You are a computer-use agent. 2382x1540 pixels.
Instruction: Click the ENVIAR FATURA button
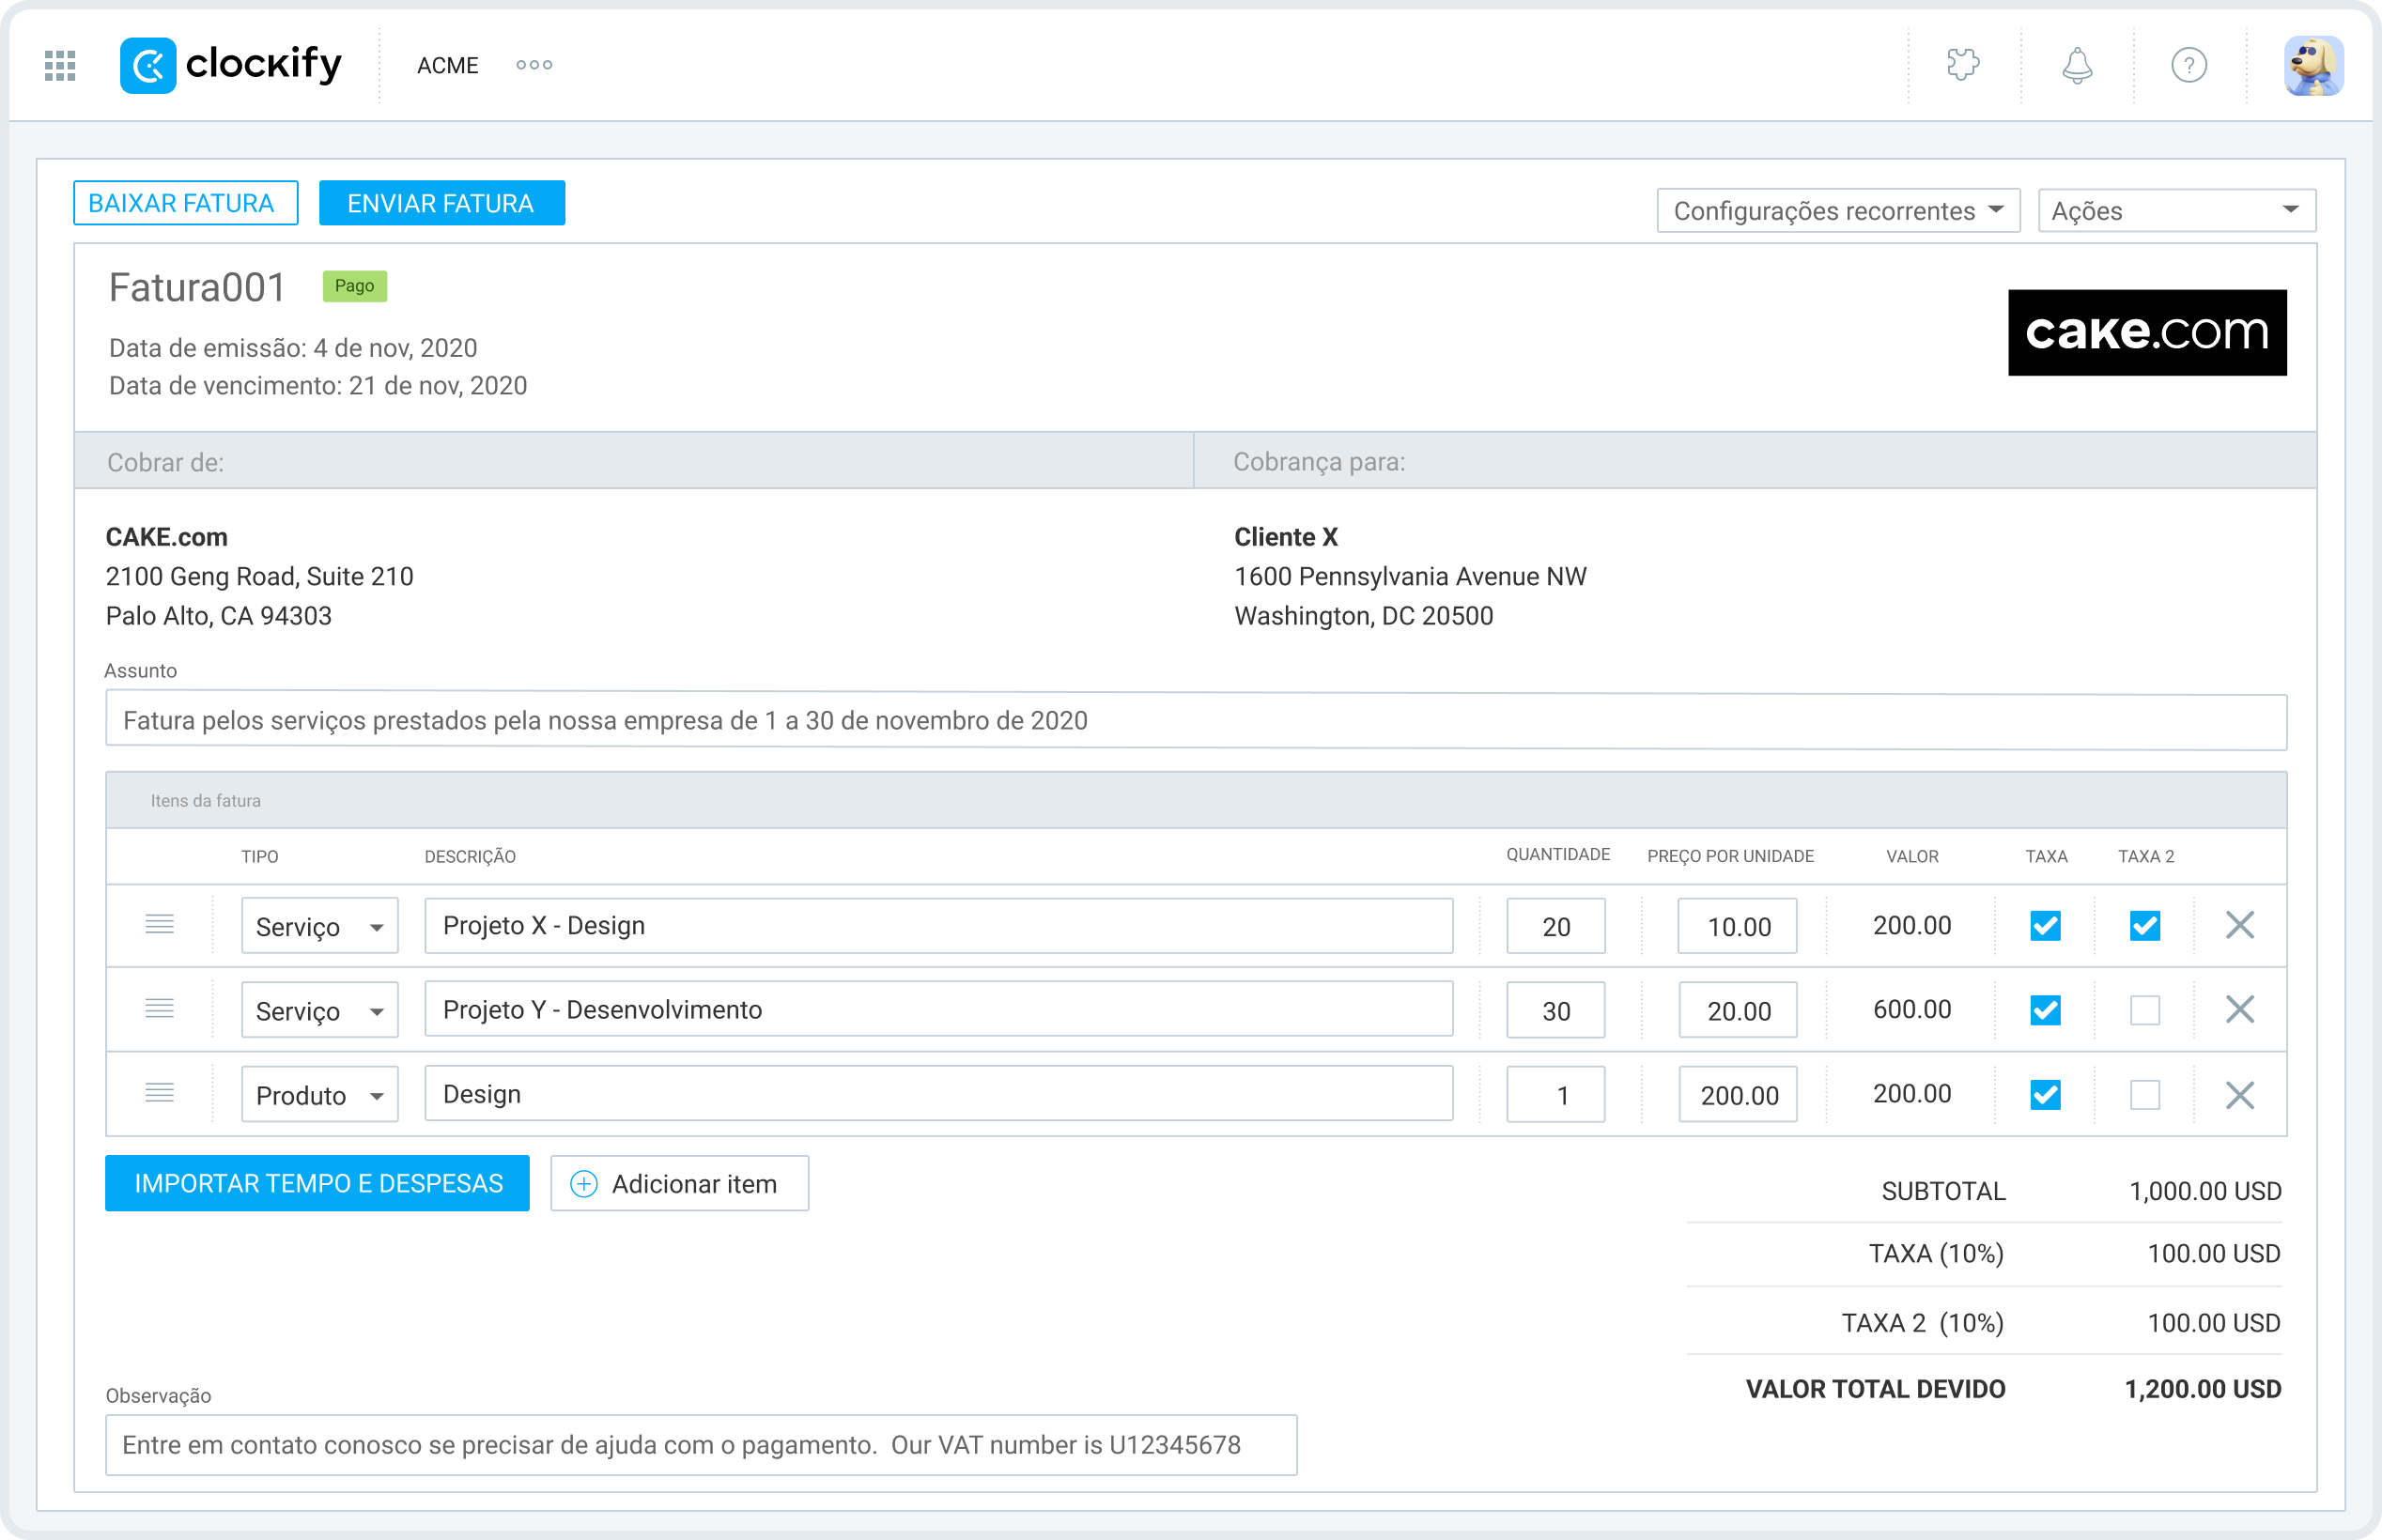[441, 203]
